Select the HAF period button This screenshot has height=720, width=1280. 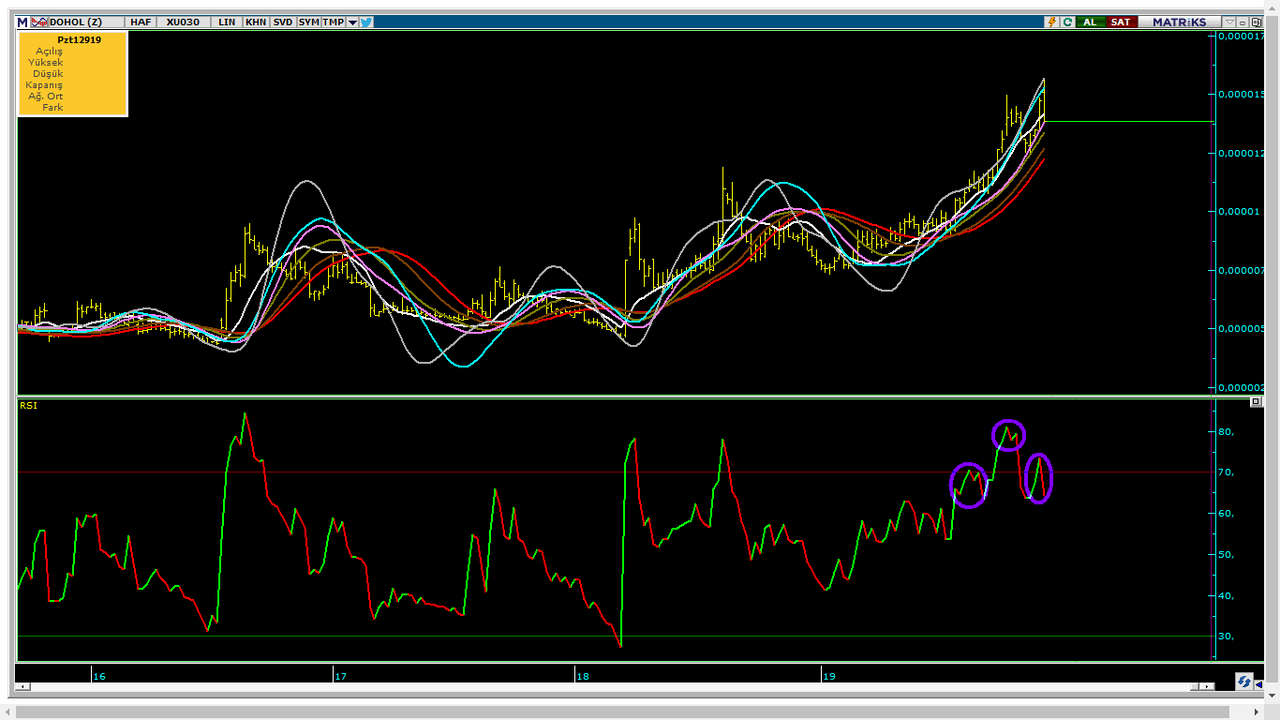point(141,22)
